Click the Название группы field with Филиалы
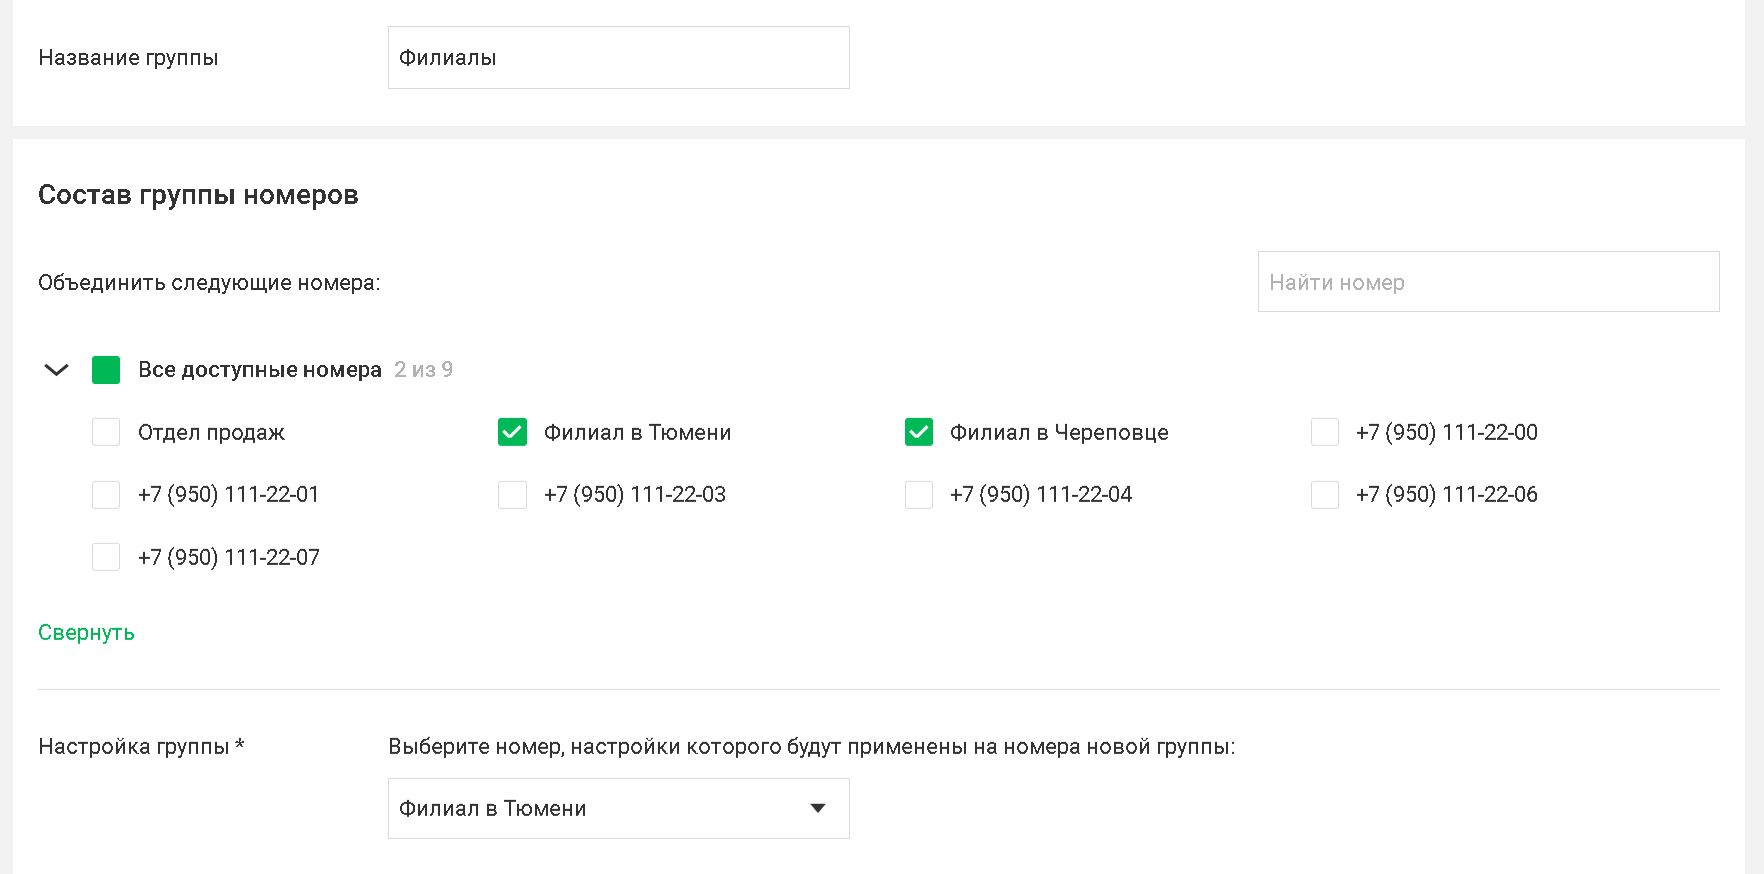Image resolution: width=1764 pixels, height=874 pixels. [618, 57]
